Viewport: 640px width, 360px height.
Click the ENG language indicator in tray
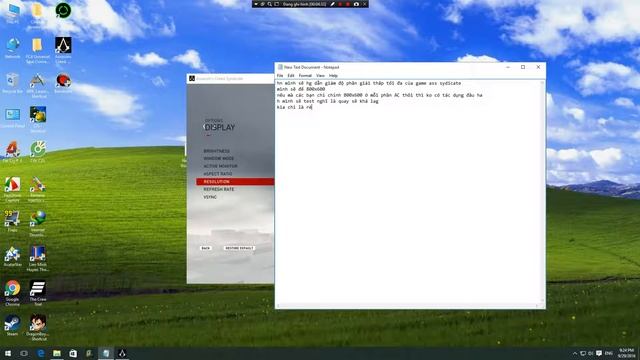click(609, 353)
